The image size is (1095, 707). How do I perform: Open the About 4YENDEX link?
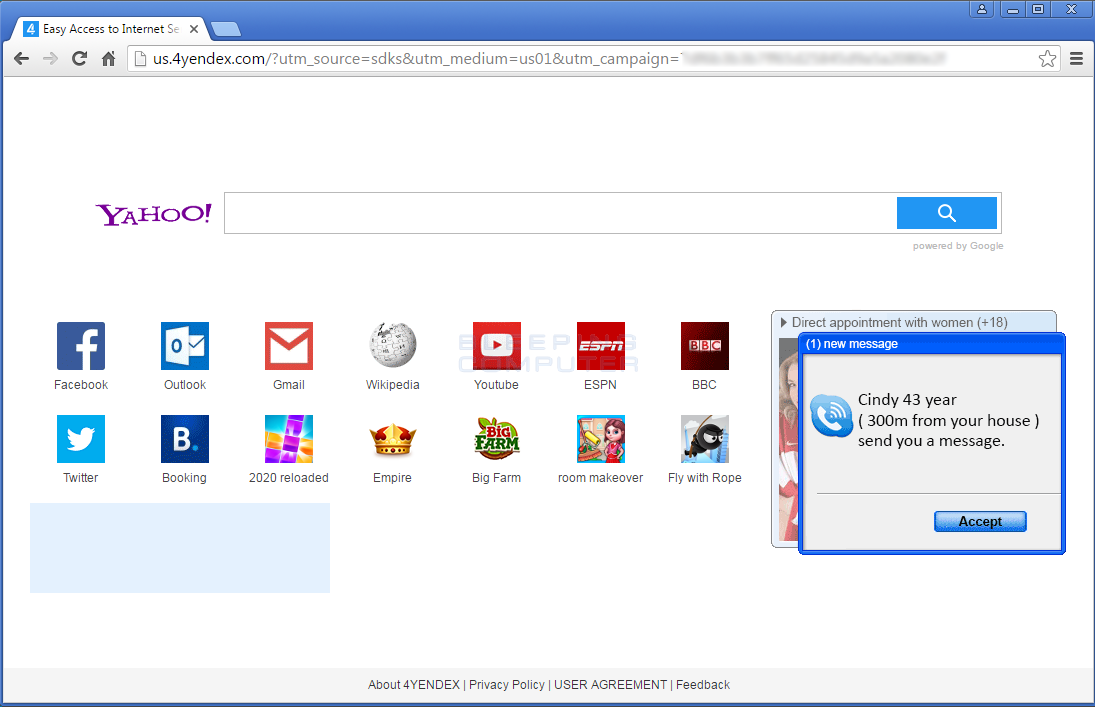(x=413, y=685)
